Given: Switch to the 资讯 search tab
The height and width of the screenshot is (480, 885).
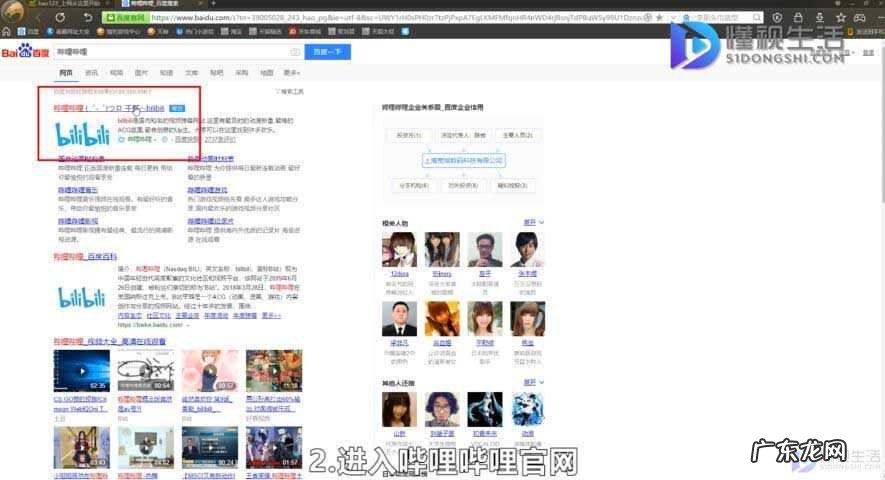Looking at the screenshot, I should [91, 73].
